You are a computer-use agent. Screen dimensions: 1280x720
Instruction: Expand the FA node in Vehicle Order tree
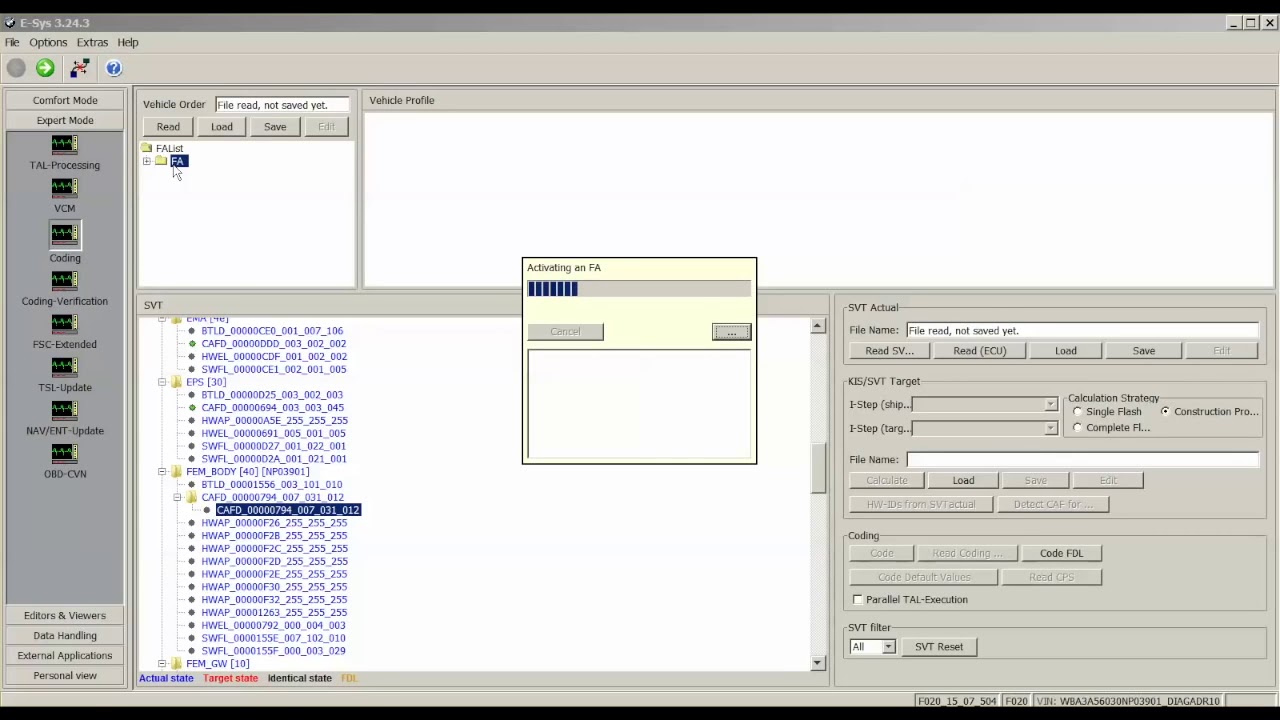tap(147, 161)
